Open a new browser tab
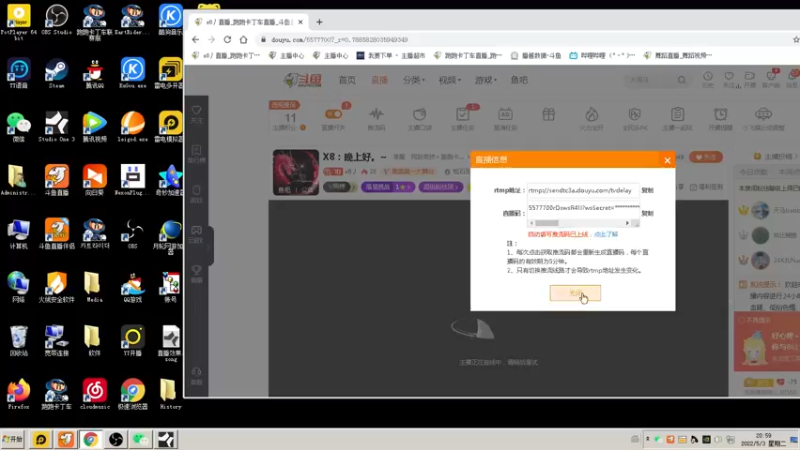The image size is (800, 450). [x=319, y=22]
